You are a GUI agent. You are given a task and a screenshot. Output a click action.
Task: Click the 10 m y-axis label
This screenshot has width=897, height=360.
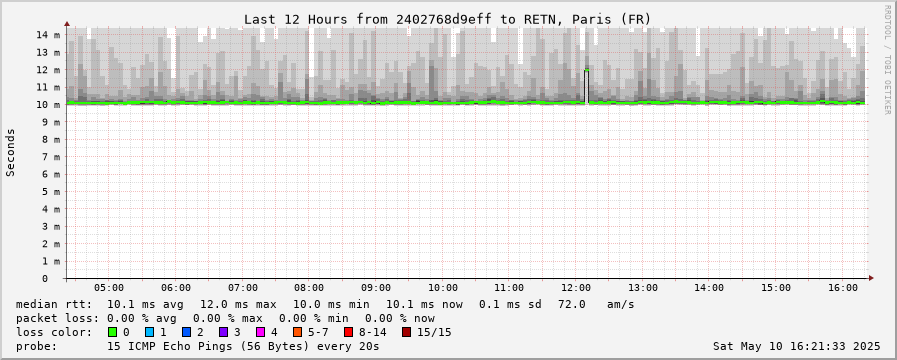pos(48,104)
